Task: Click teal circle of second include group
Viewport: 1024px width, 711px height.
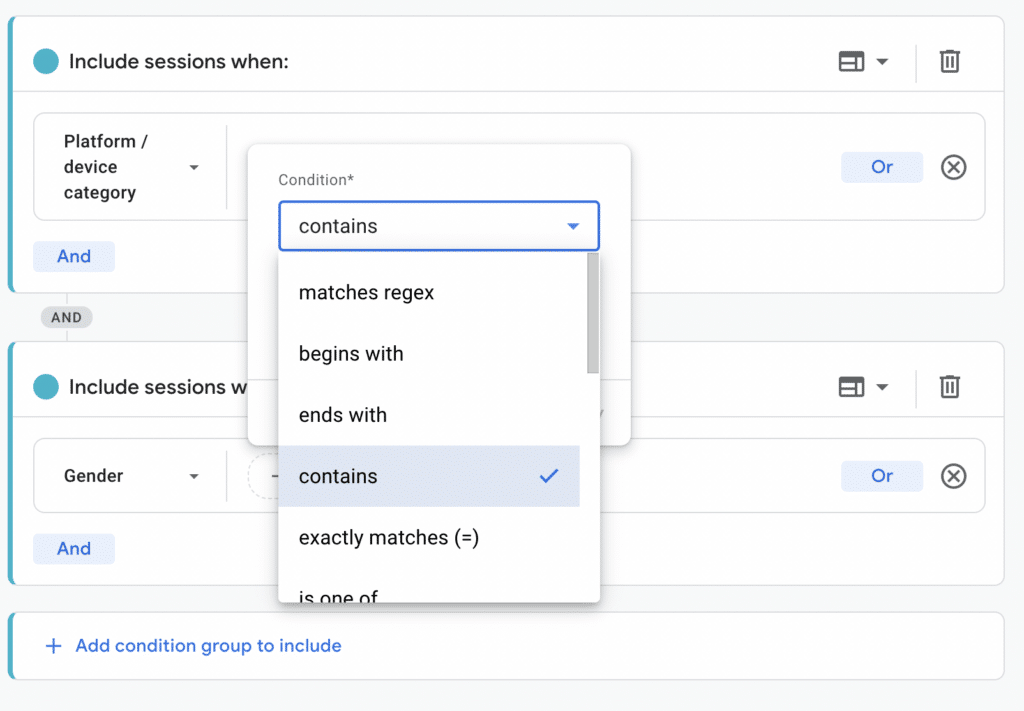Action: pos(46,387)
